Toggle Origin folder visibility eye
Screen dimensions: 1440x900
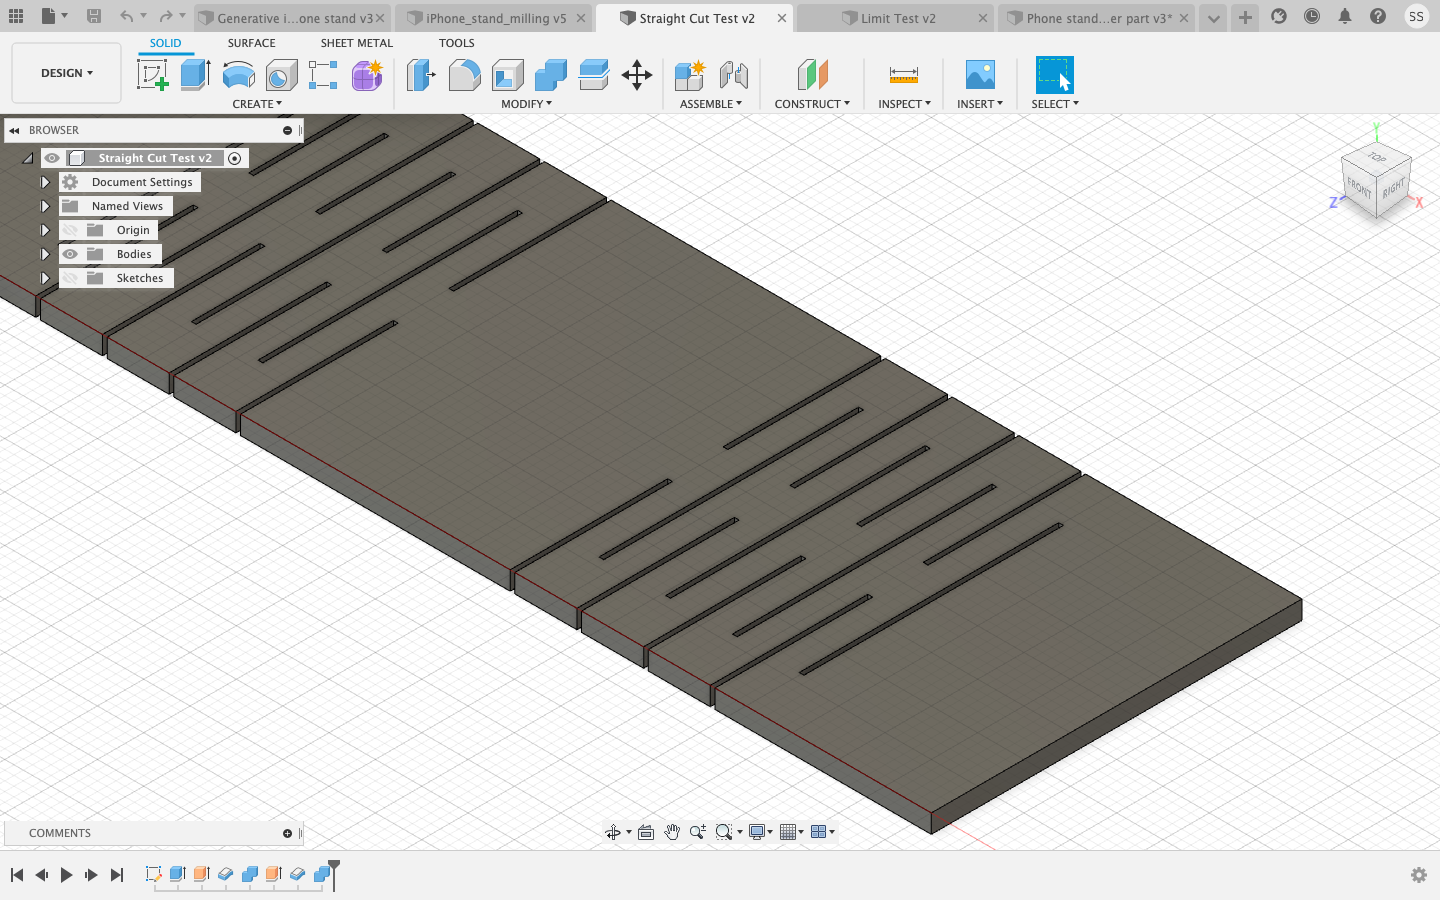[70, 230]
